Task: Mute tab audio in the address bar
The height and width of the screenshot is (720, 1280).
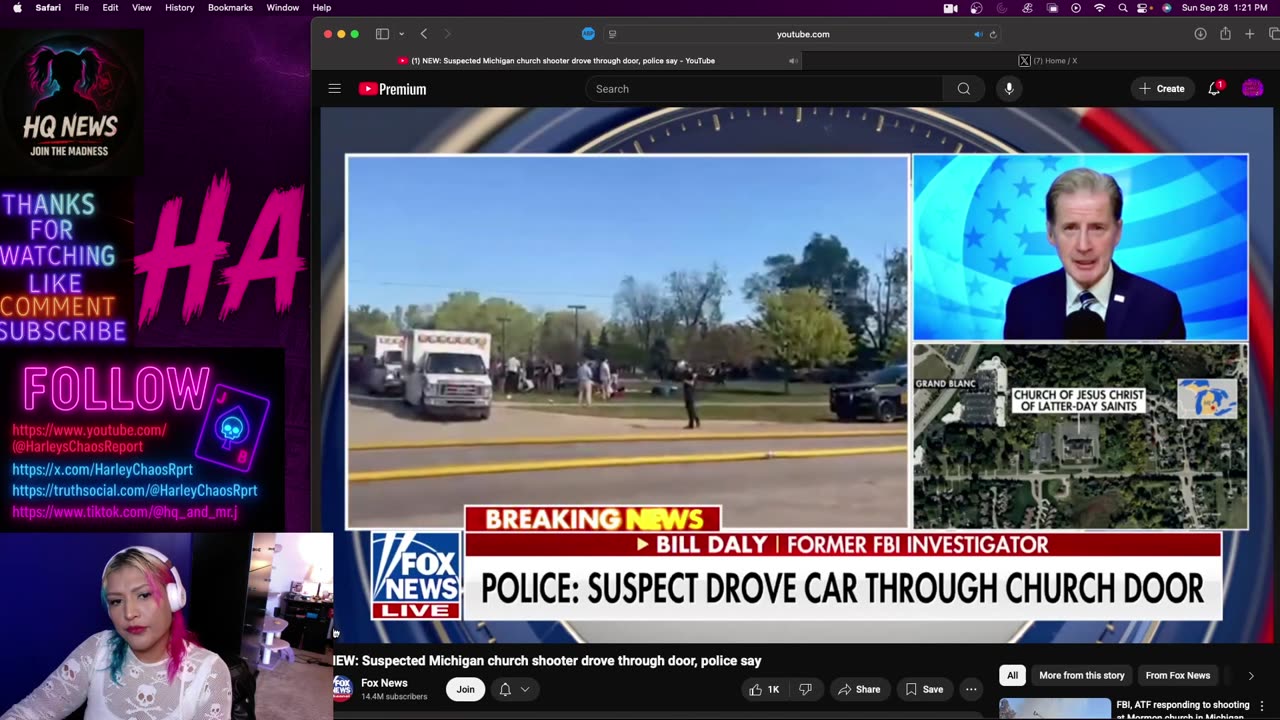Action: click(977, 34)
